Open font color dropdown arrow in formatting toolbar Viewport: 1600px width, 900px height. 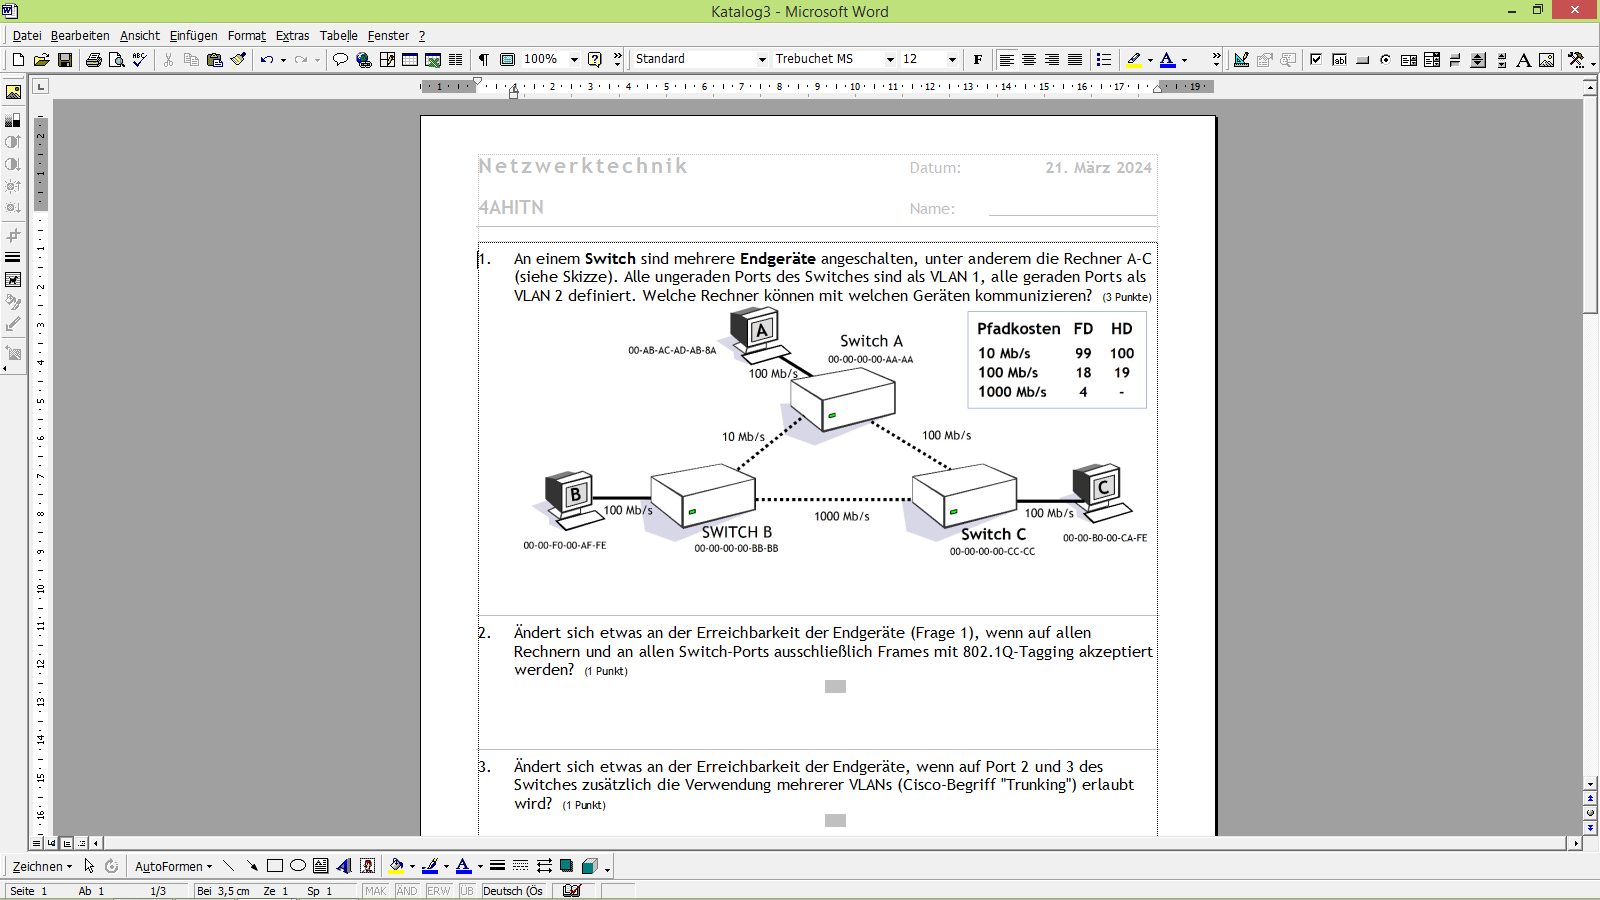point(1185,60)
